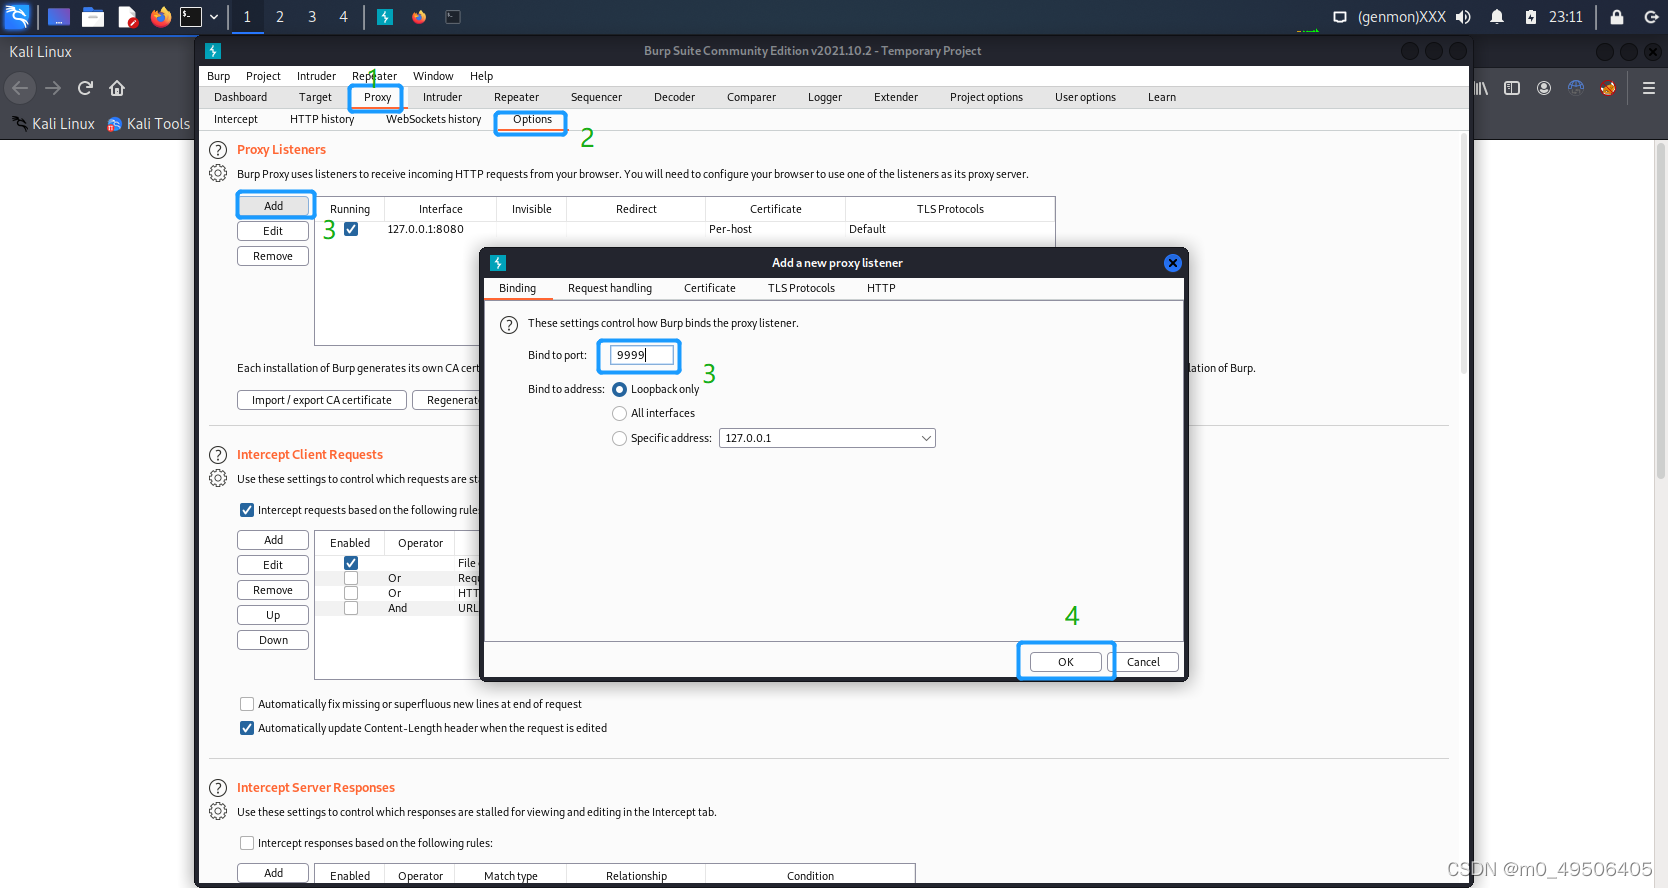Click Intercept Client Requests gear icon

pyautogui.click(x=218, y=478)
